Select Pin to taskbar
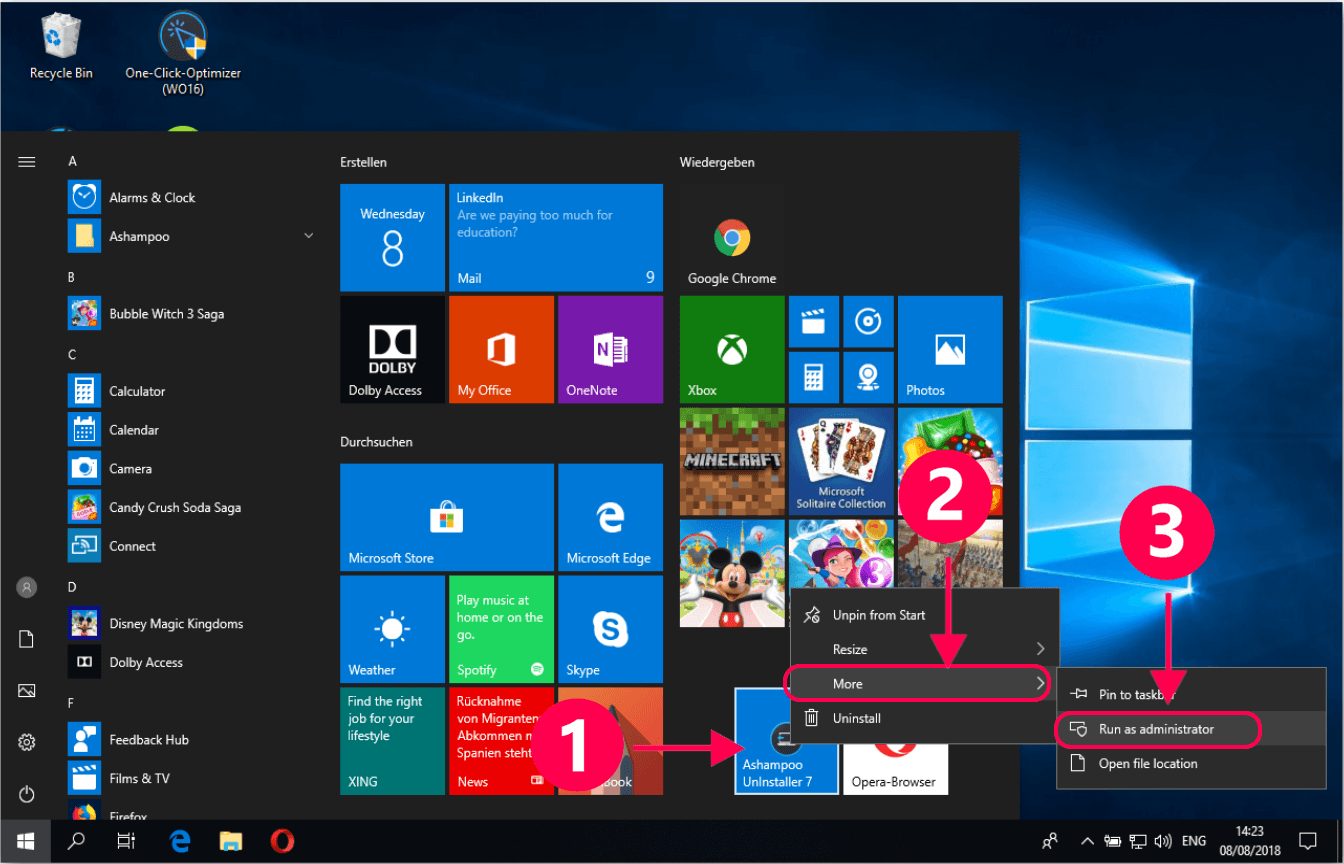This screenshot has height=864, width=1344. pos(1190,694)
